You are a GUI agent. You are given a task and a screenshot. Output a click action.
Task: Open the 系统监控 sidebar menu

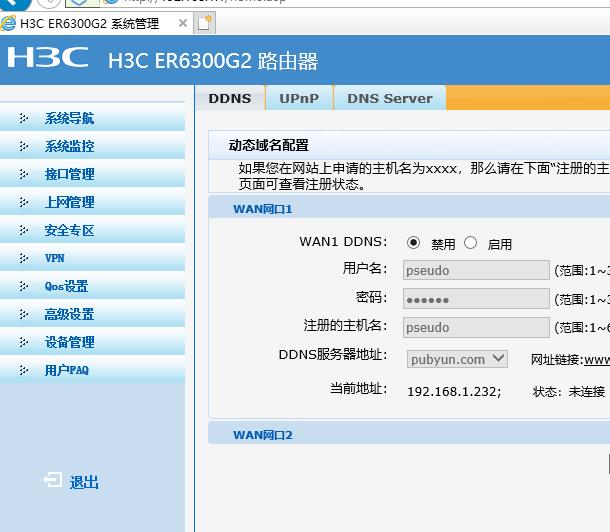(x=92, y=146)
